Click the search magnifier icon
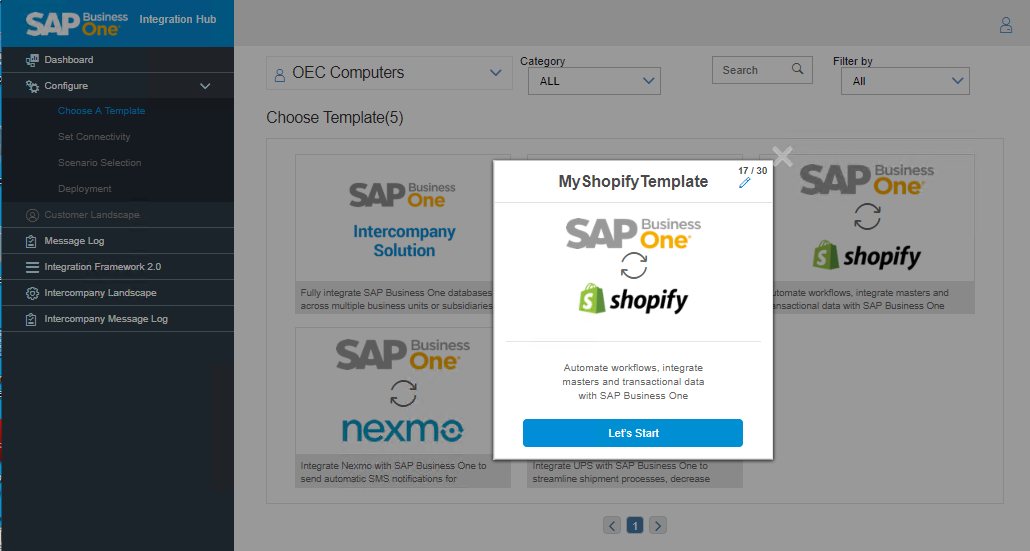 pos(797,69)
